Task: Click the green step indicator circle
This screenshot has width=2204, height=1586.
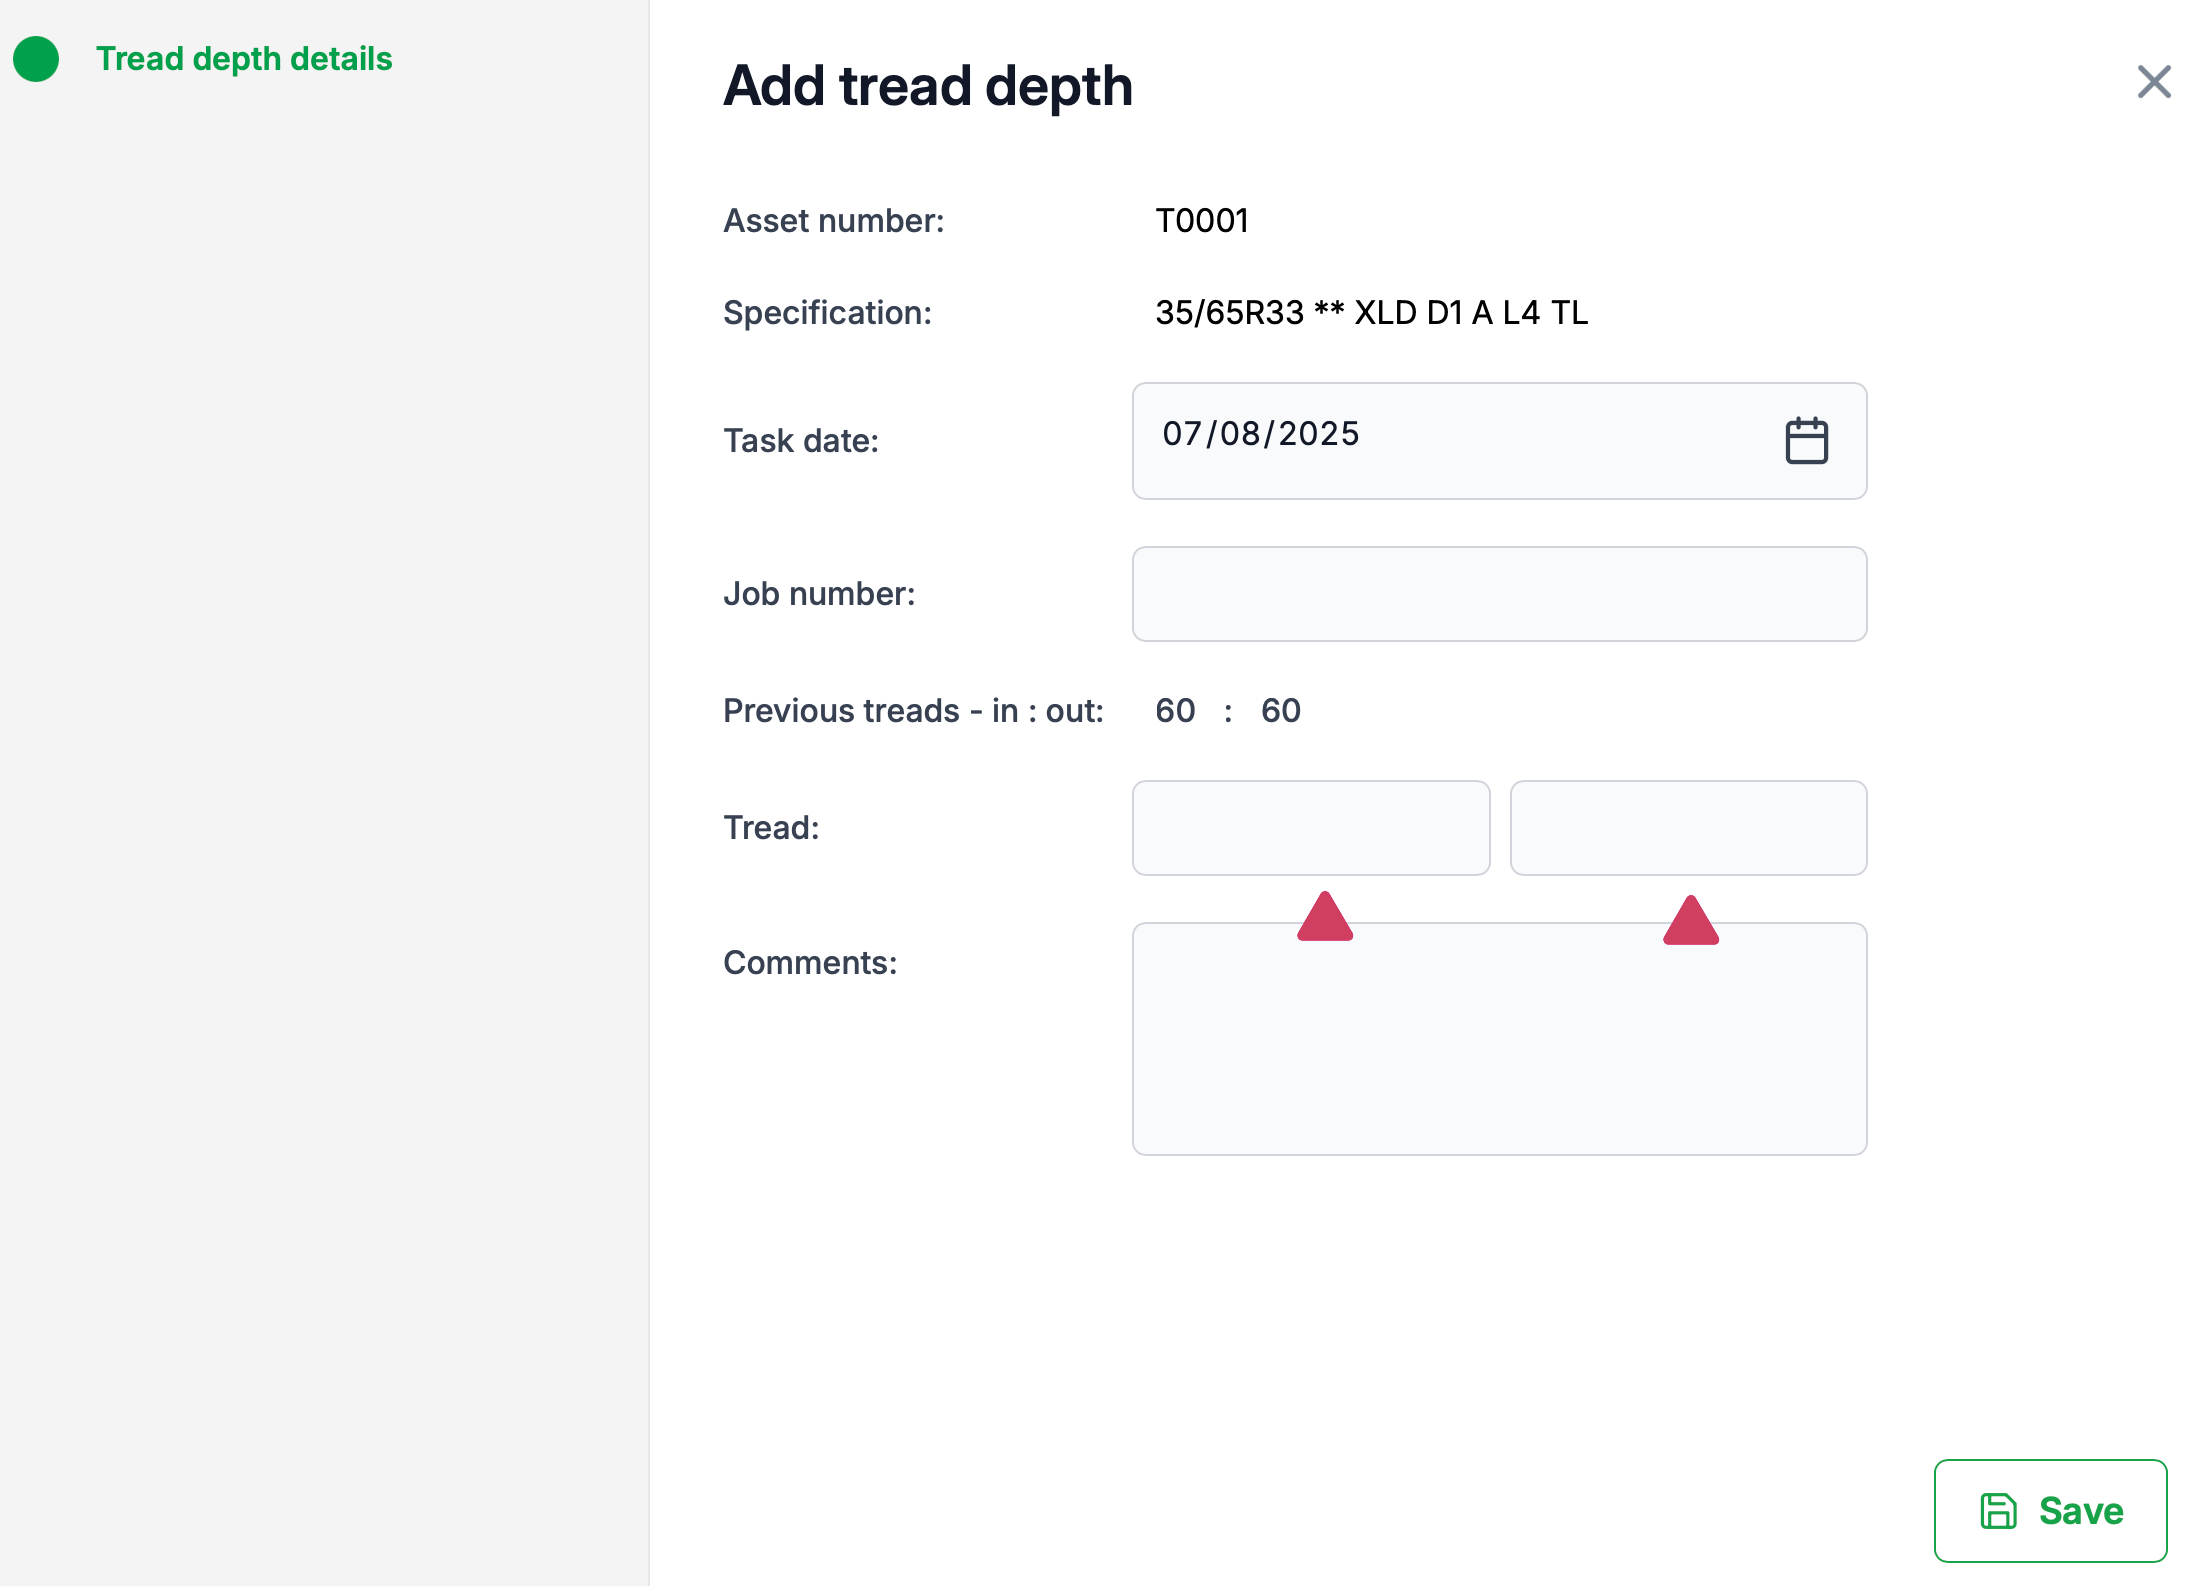Action: 36,59
